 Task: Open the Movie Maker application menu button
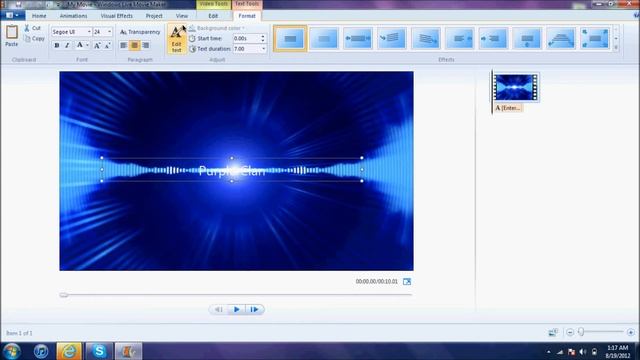click(13, 16)
